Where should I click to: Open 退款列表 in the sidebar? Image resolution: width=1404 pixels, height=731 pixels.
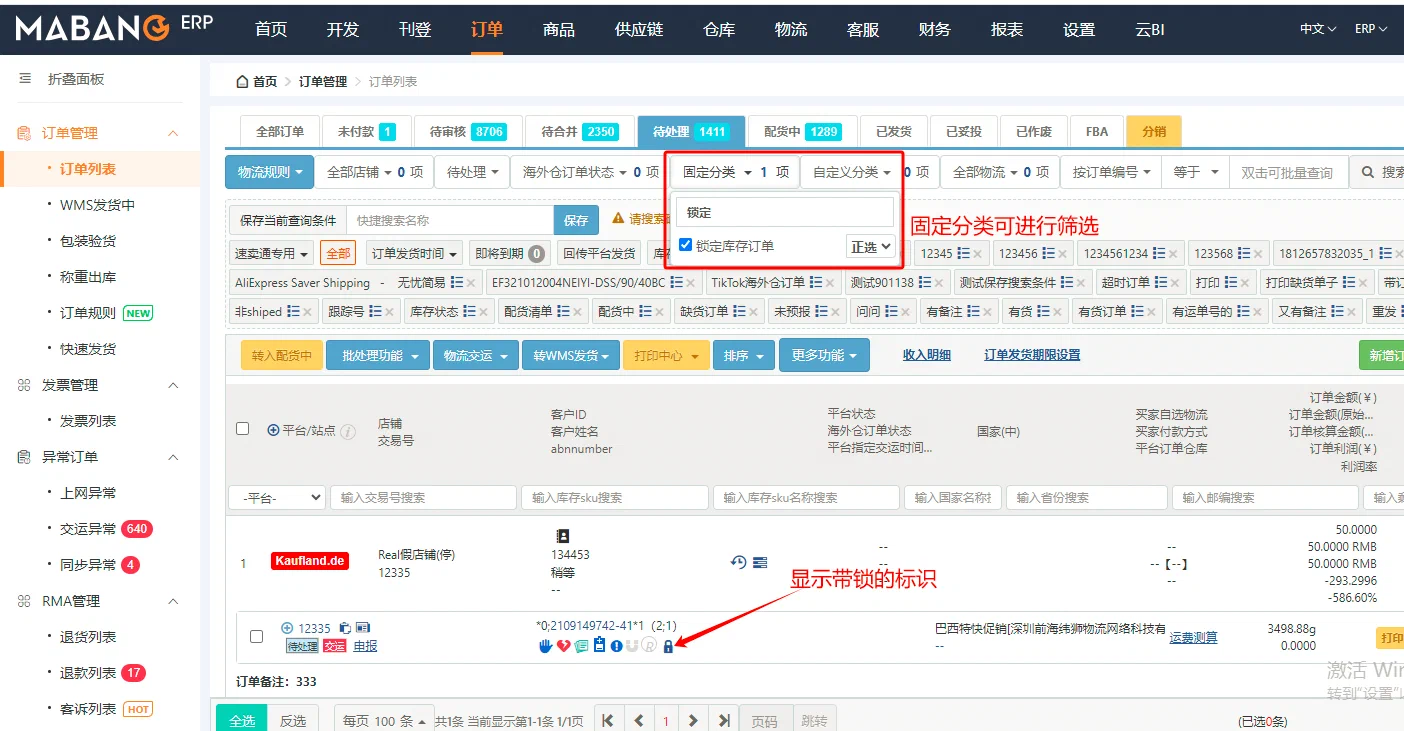point(88,673)
